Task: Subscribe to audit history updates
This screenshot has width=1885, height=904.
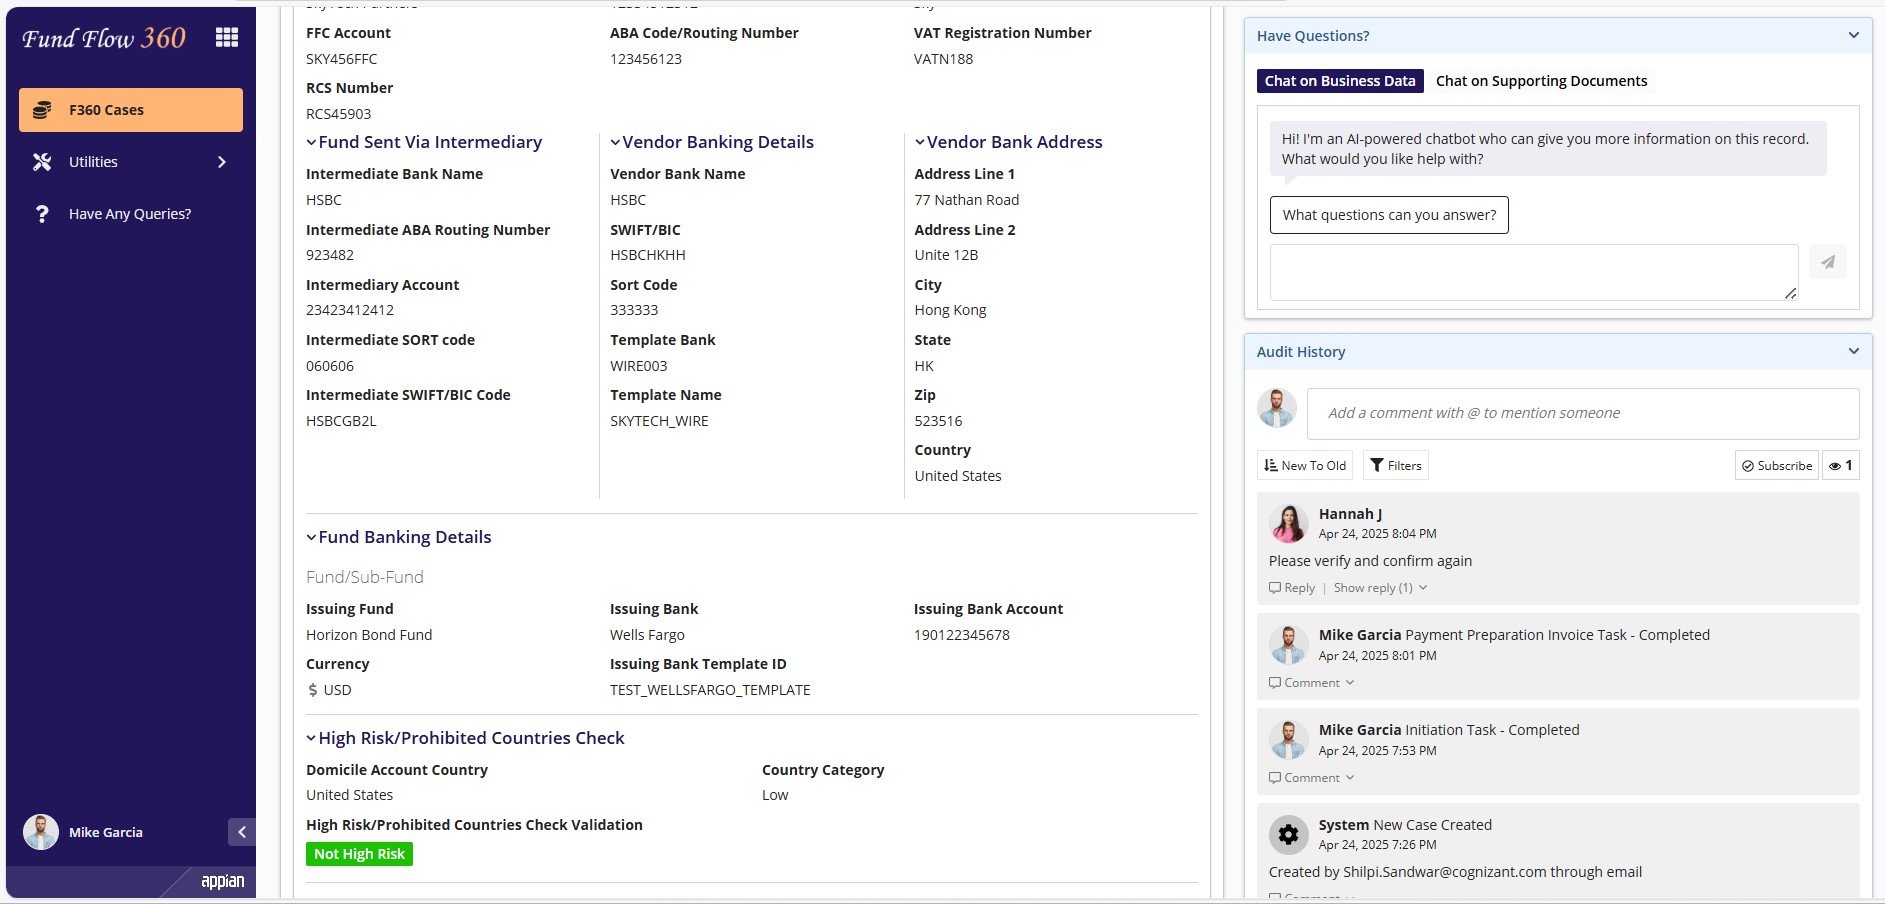Action: tap(1776, 465)
